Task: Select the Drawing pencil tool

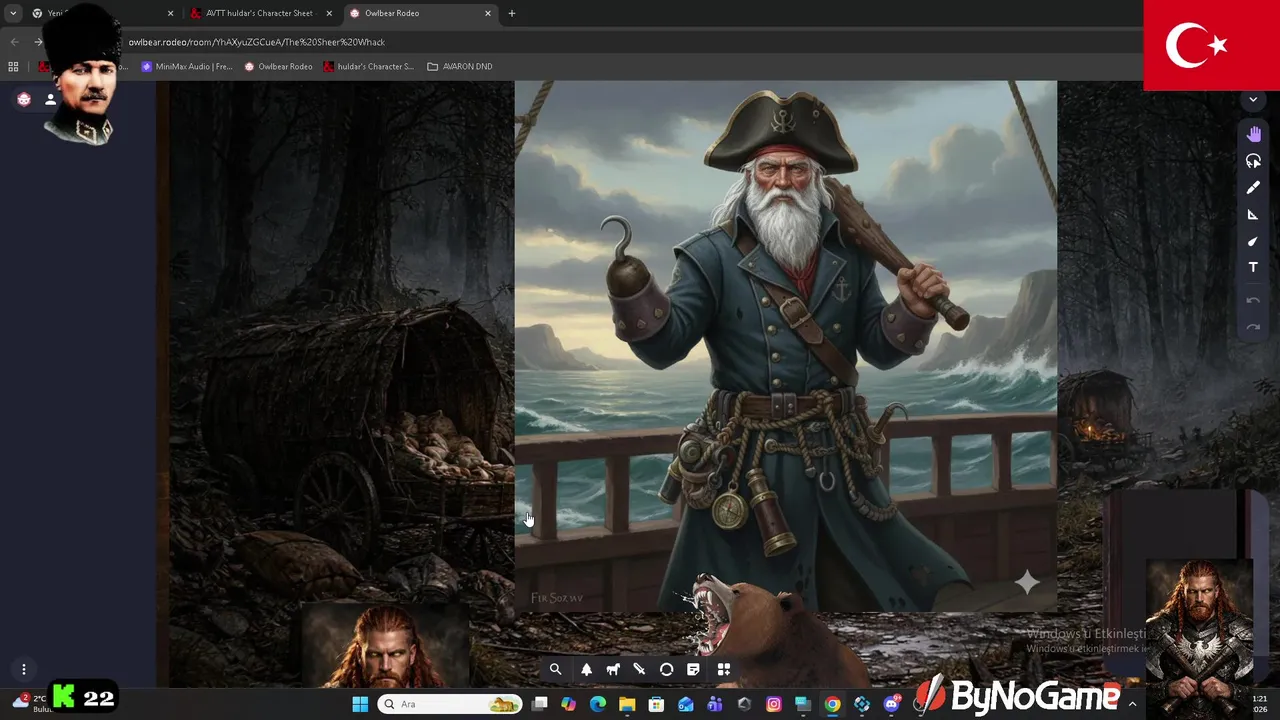Action: (1253, 188)
